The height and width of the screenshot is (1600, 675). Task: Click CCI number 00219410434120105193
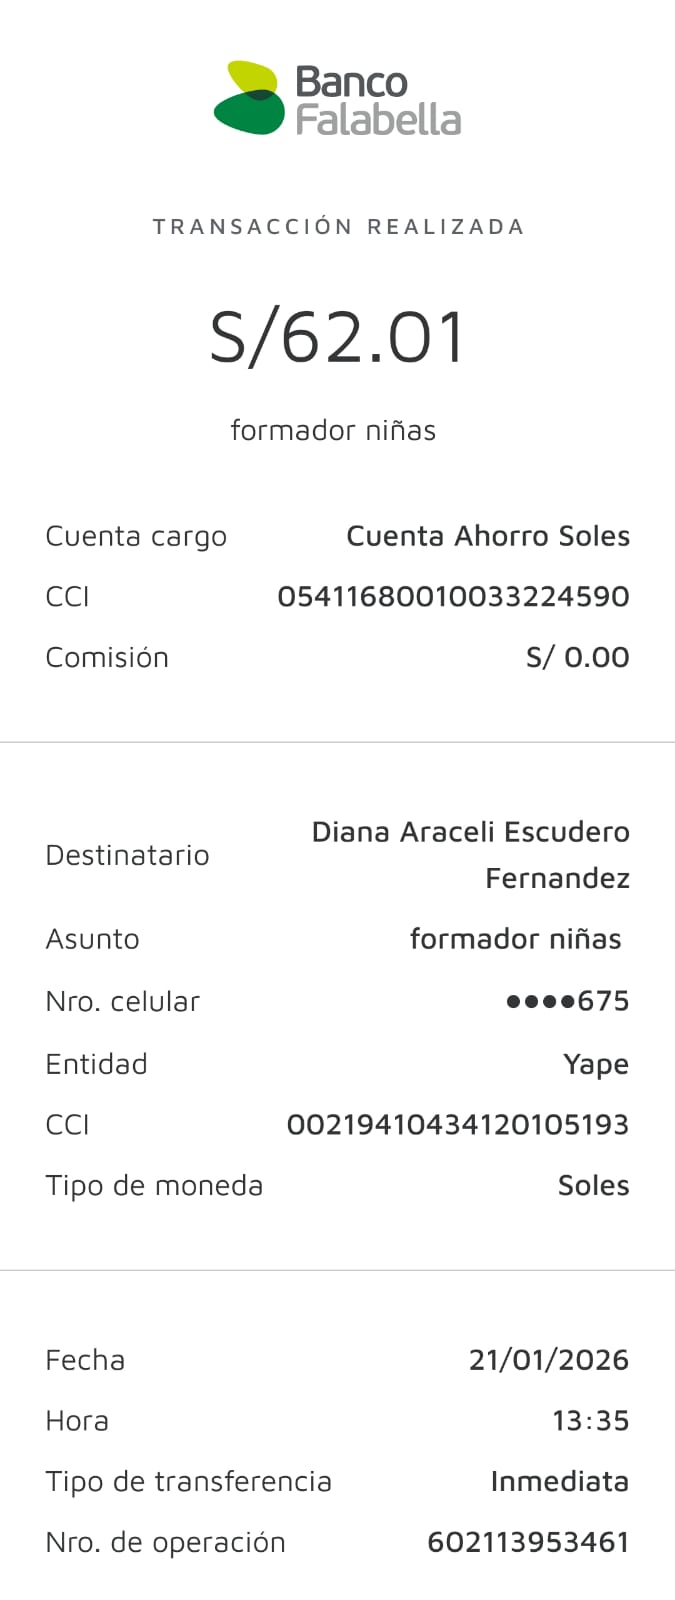tap(457, 1125)
